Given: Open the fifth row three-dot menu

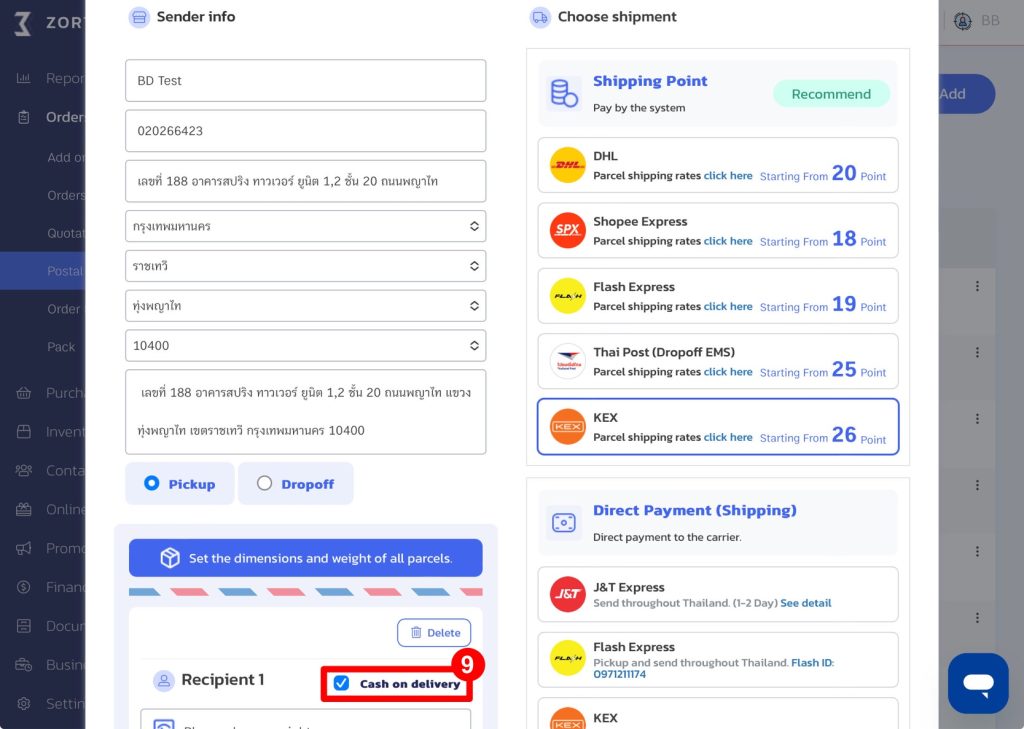Looking at the screenshot, I should pos(977,551).
